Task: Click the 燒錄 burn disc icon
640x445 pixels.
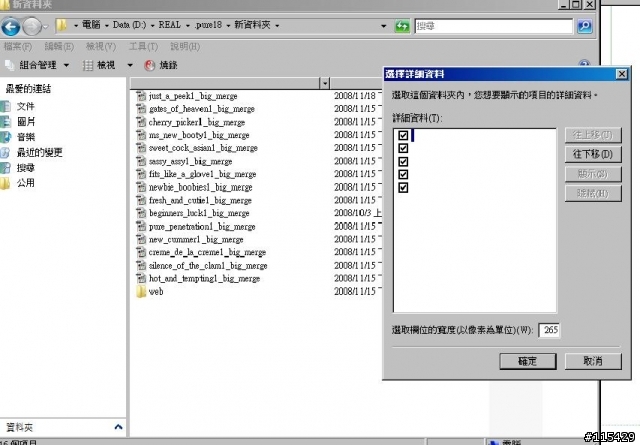Action: coord(150,65)
